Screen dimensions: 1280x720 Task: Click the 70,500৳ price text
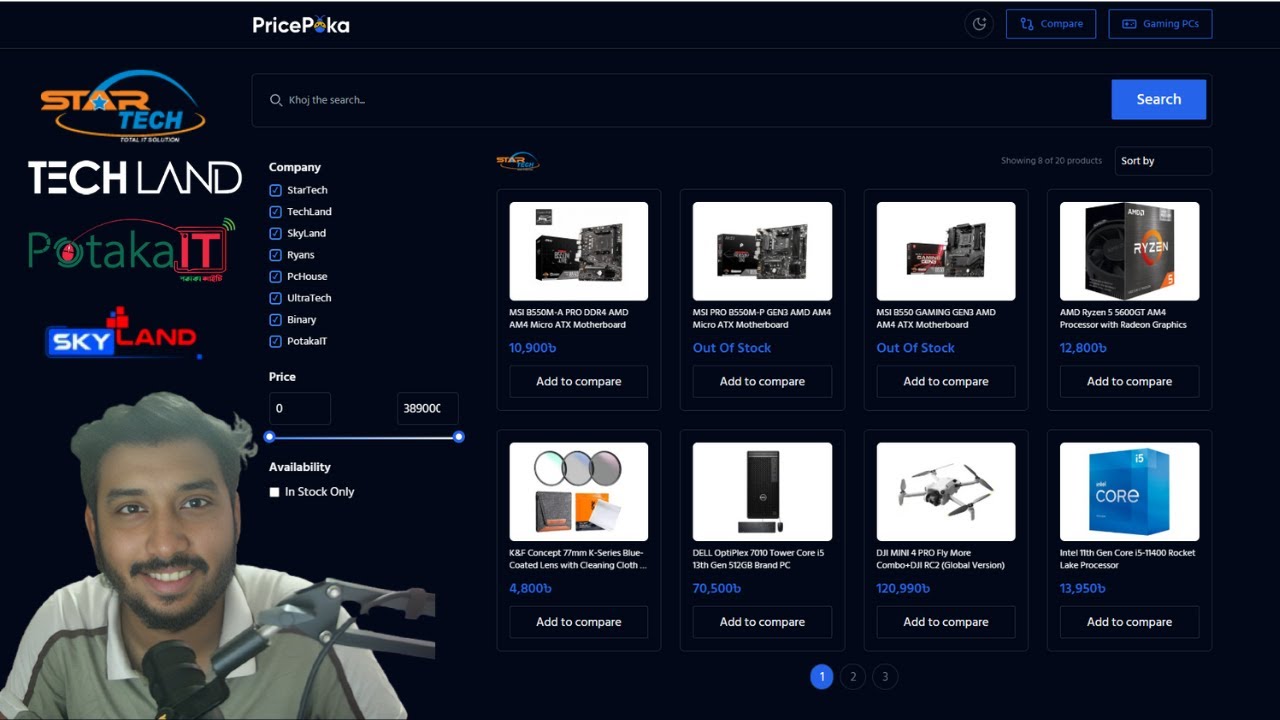tap(717, 589)
